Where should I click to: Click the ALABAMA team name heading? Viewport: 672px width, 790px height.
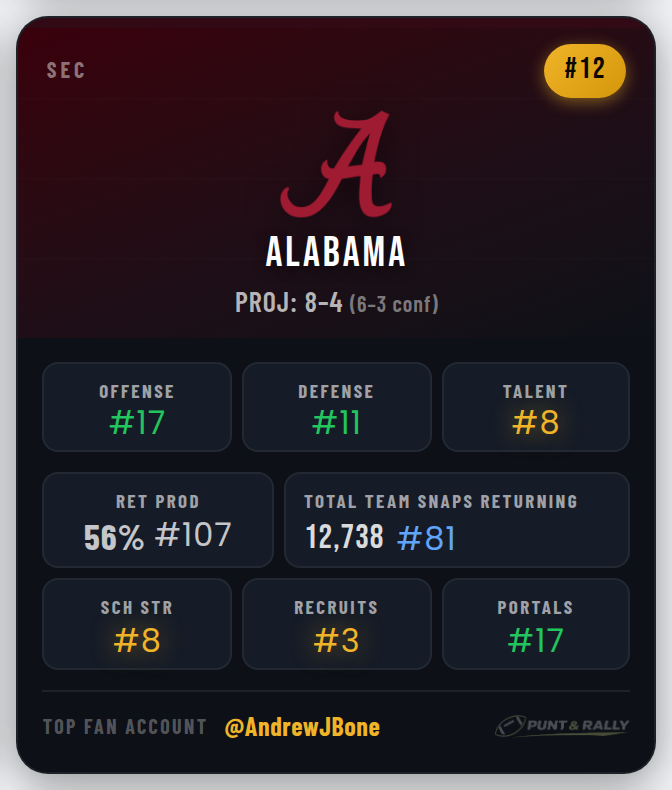tap(336, 252)
